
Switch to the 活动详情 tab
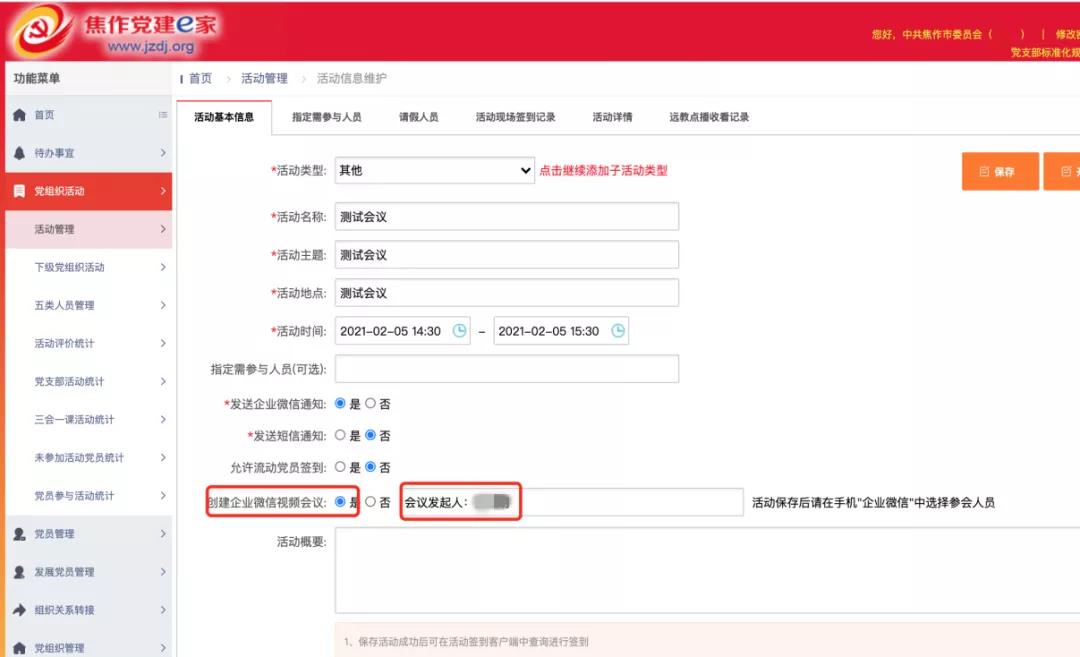coord(612,117)
